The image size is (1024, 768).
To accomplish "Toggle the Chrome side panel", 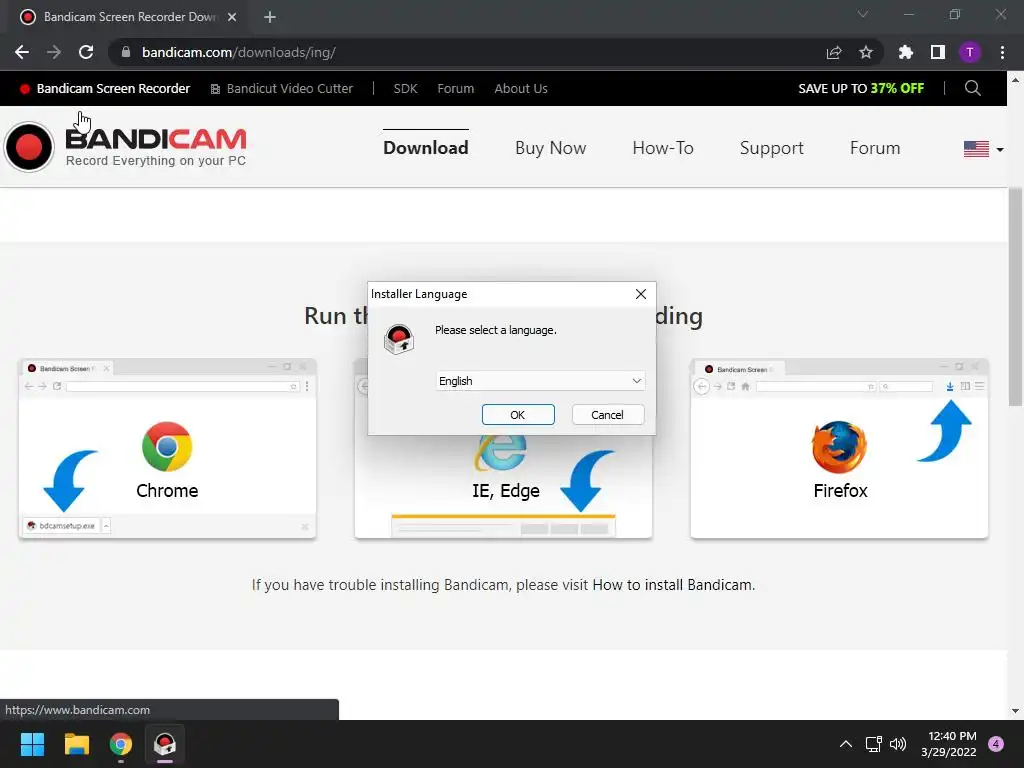I will click(x=938, y=52).
